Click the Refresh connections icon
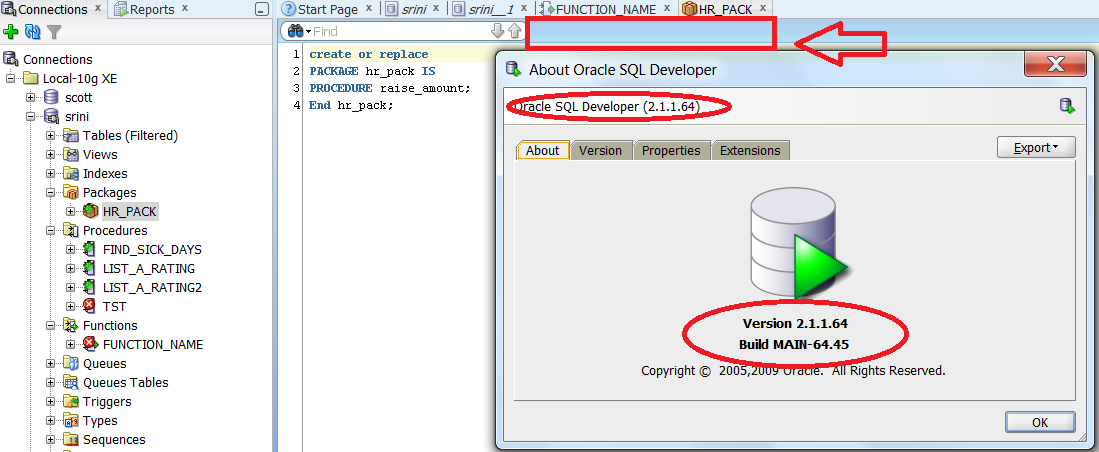This screenshot has height=452, width=1099. tap(32, 32)
